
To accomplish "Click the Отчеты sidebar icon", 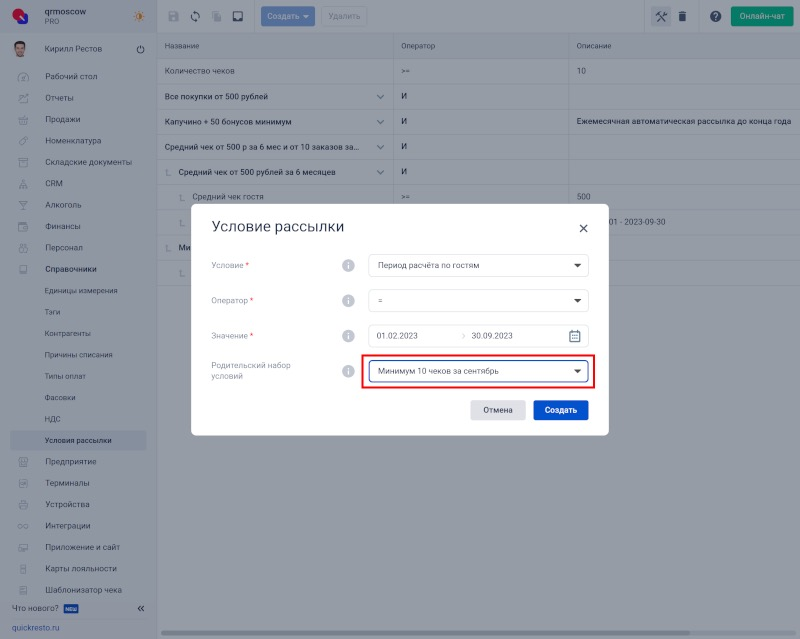I will point(23,98).
